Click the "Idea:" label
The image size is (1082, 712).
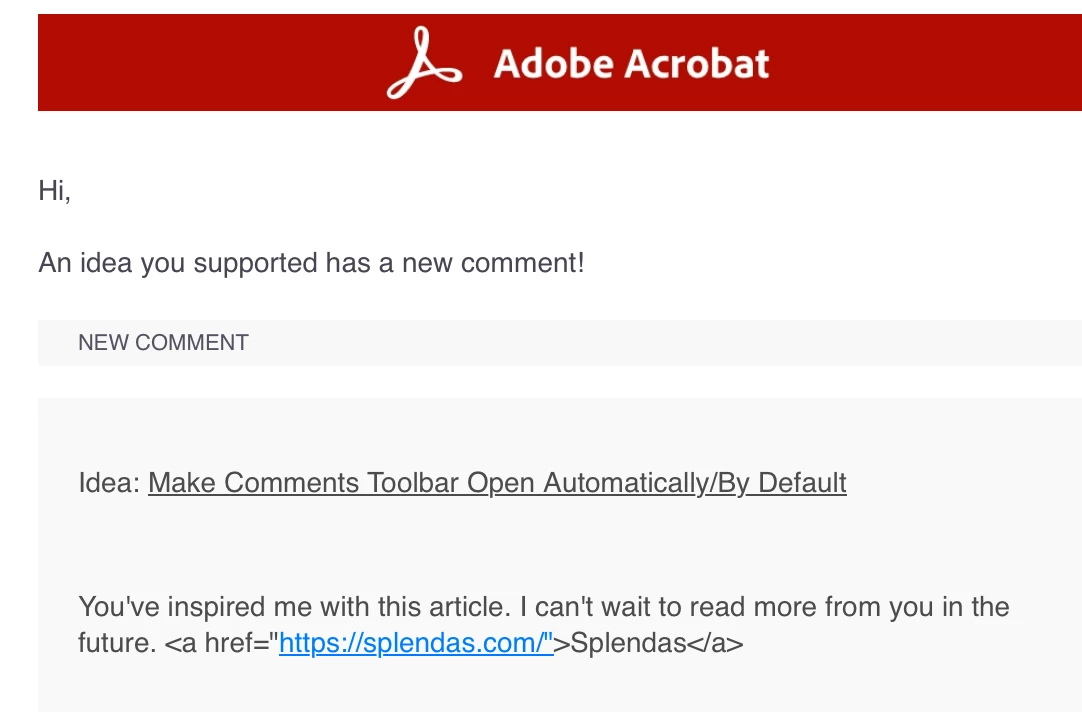pos(110,483)
